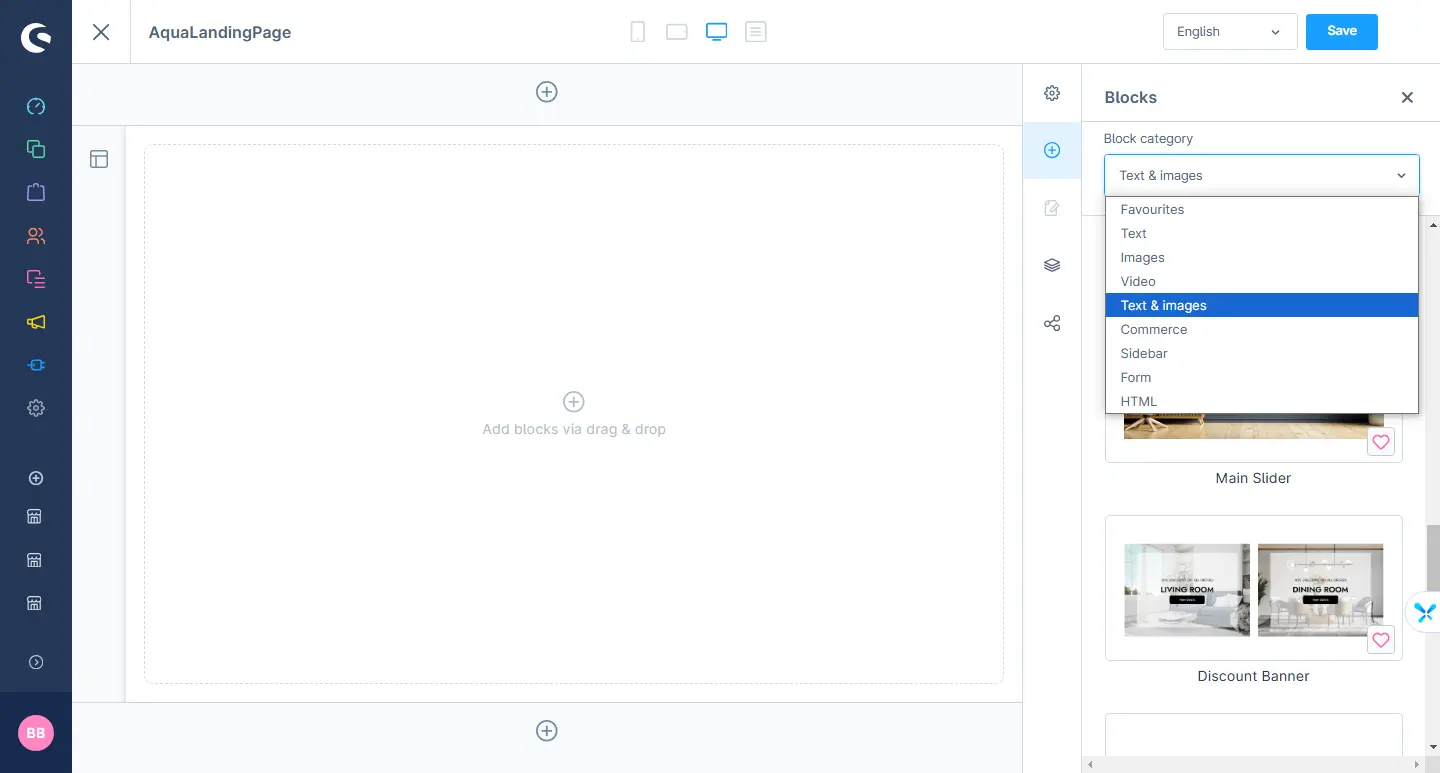Select the Discount Banner block thumbnail

point(1253,590)
